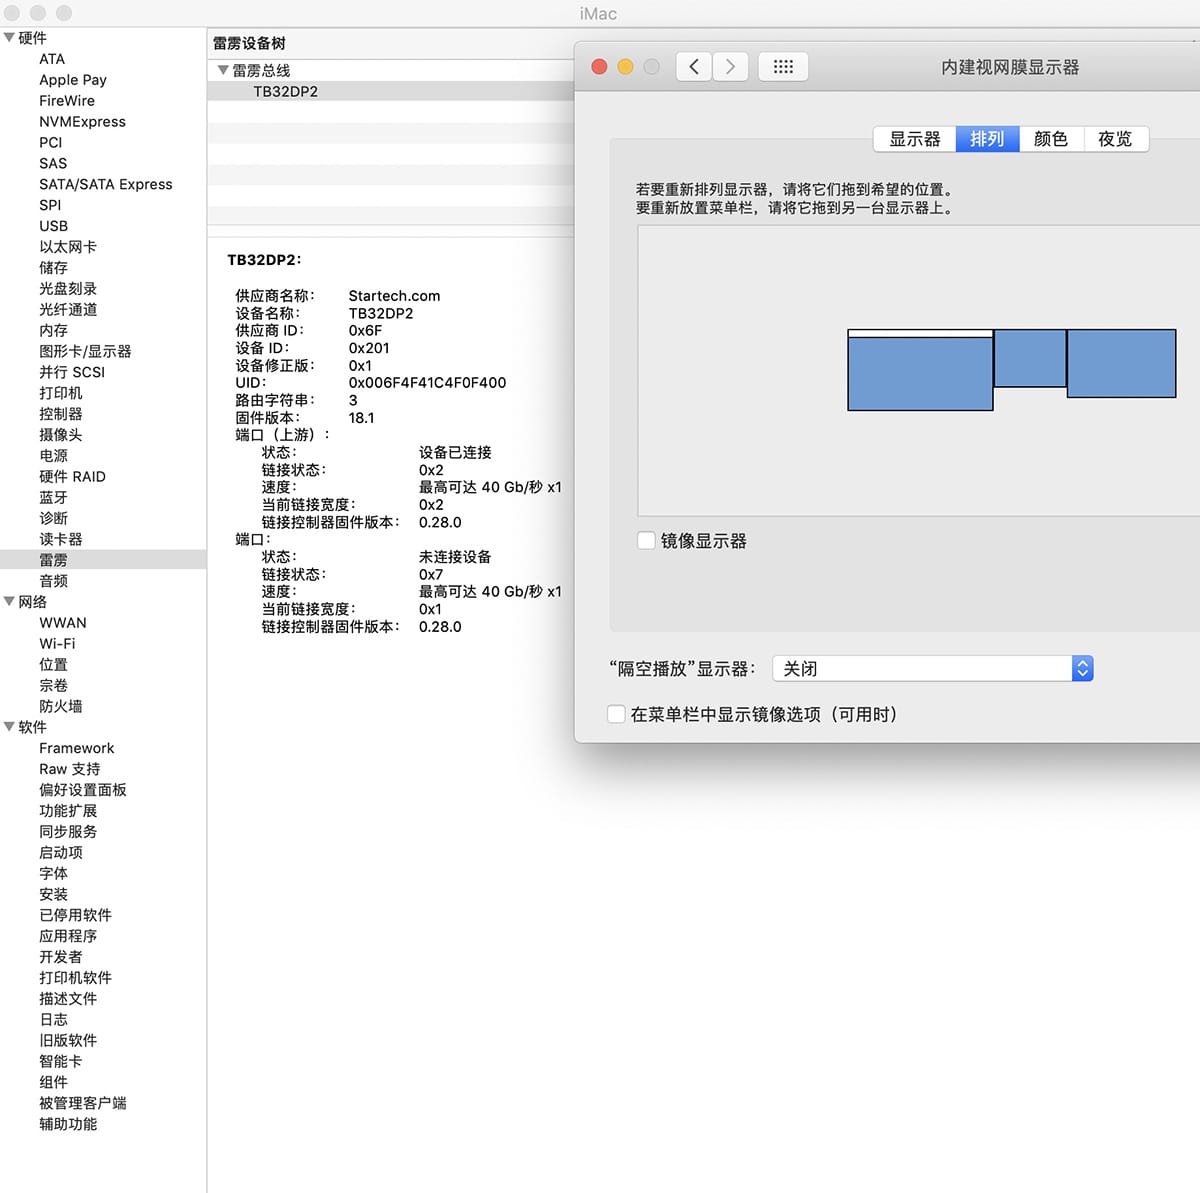Screen dimensions: 1200x1193
Task: Switch to the 排列 tab
Action: (987, 139)
